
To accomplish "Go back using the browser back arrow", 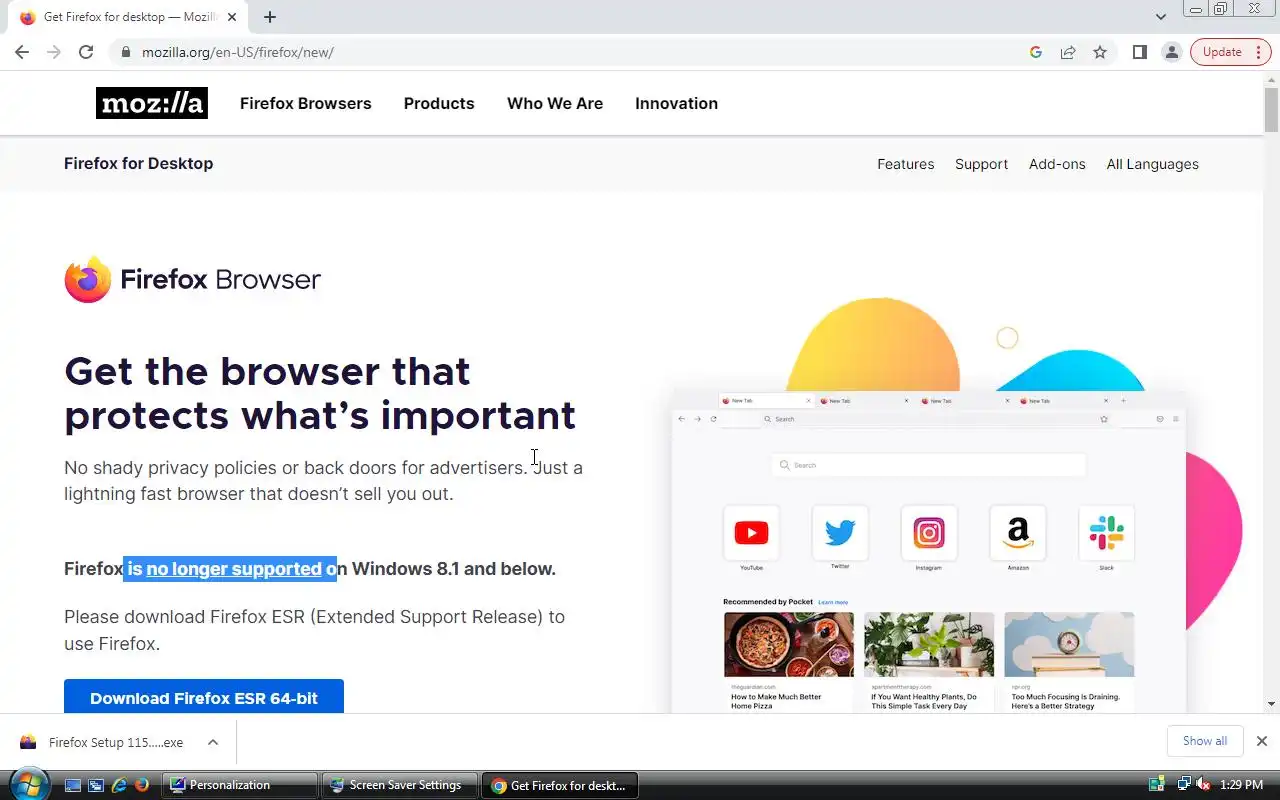I will (22, 52).
